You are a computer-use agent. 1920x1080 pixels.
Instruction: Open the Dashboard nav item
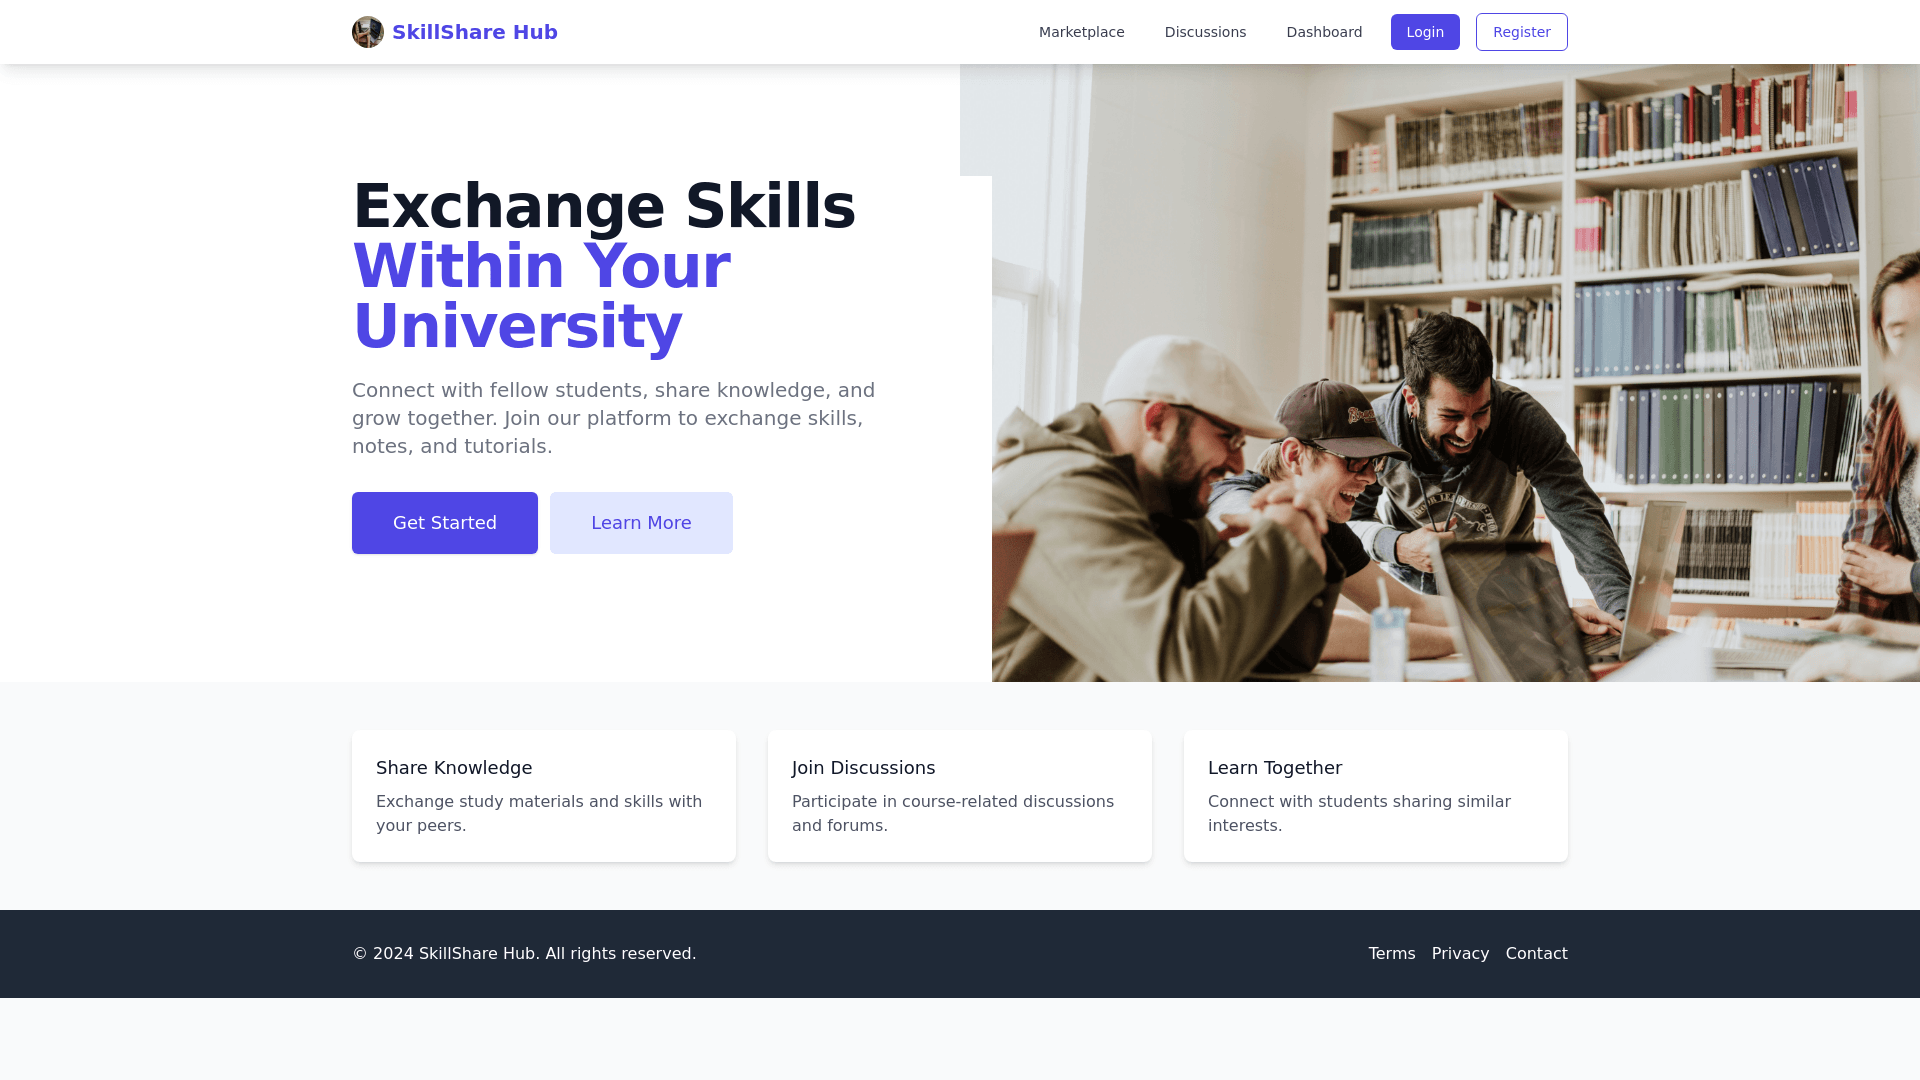[x=1324, y=32]
